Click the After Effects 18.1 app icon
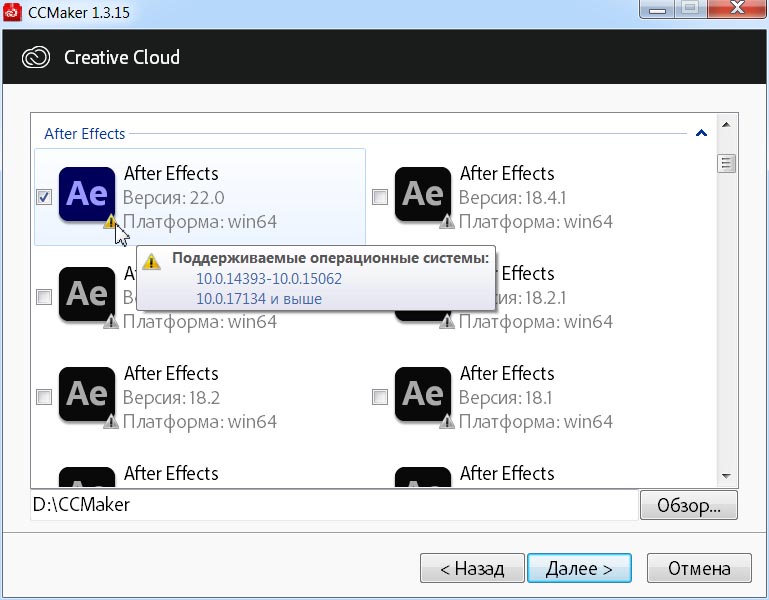 pyautogui.click(x=423, y=394)
